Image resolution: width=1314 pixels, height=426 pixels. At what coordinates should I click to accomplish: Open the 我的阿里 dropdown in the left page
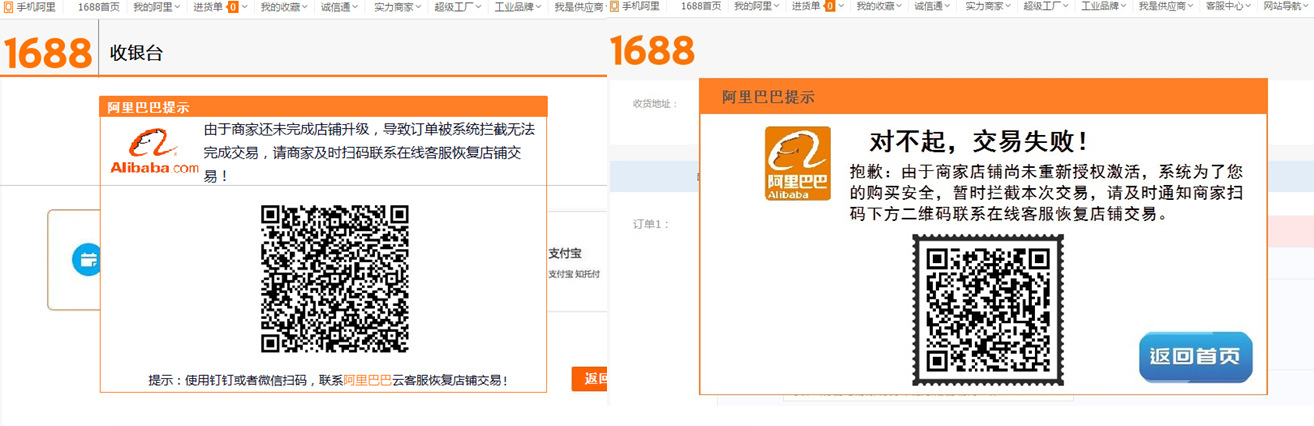[156, 7]
